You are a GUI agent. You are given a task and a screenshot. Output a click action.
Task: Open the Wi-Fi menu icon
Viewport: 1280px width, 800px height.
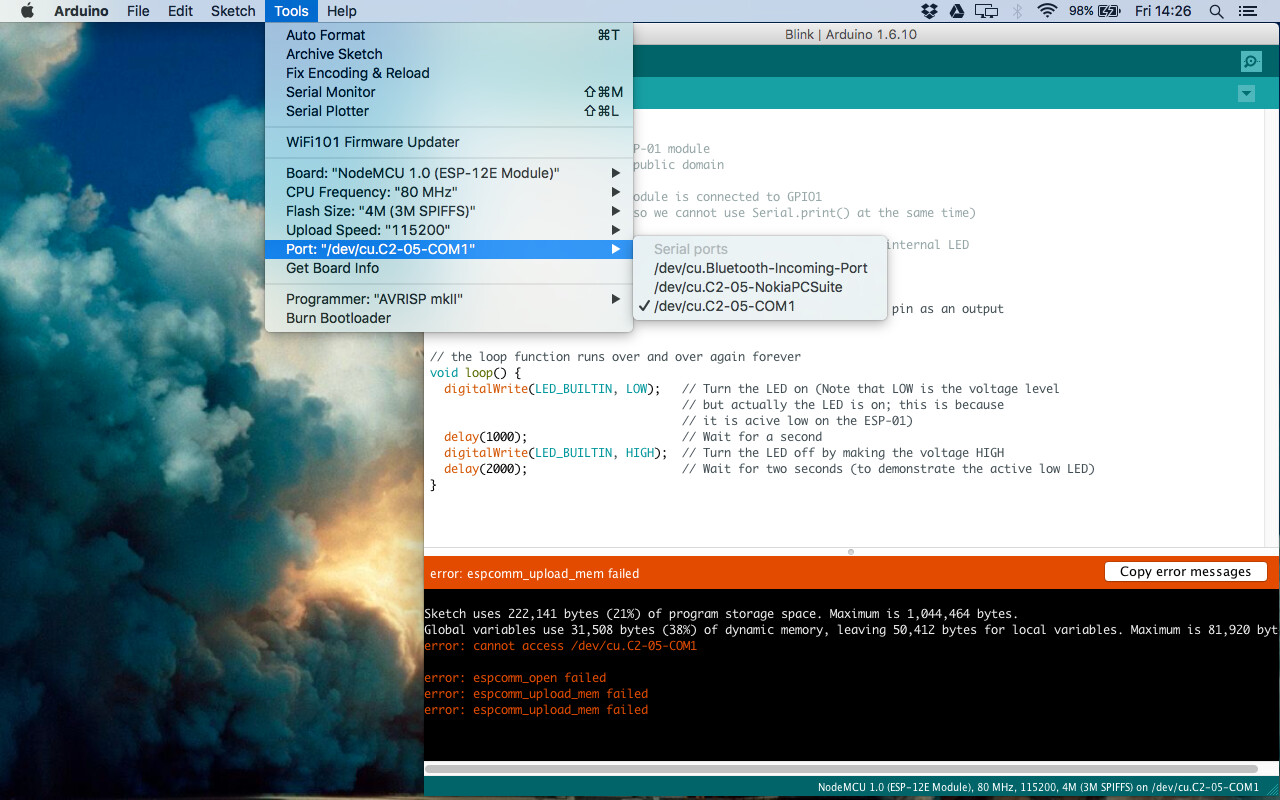pyautogui.click(x=1046, y=11)
